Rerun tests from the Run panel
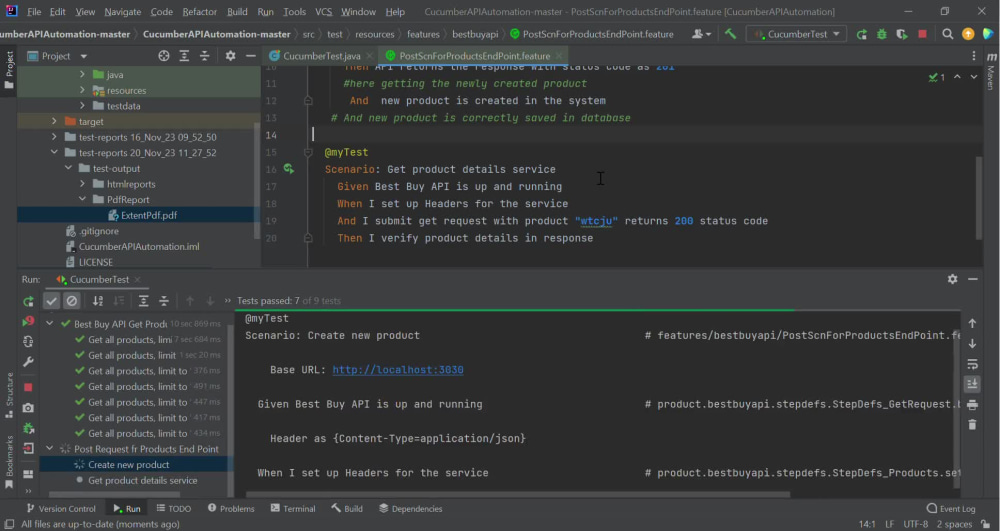 pyautogui.click(x=28, y=301)
